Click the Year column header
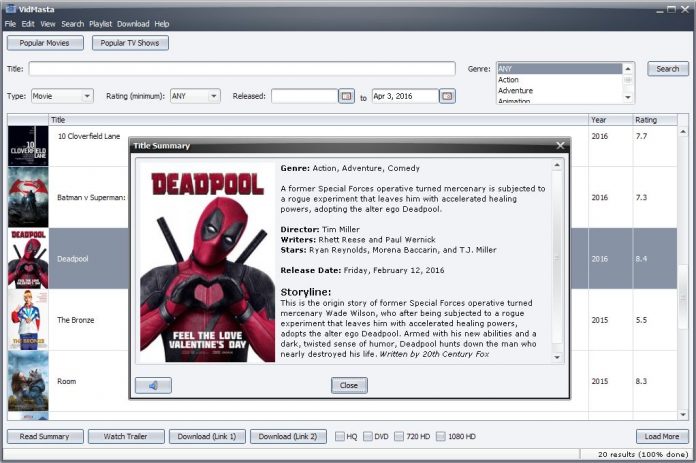 [610, 120]
